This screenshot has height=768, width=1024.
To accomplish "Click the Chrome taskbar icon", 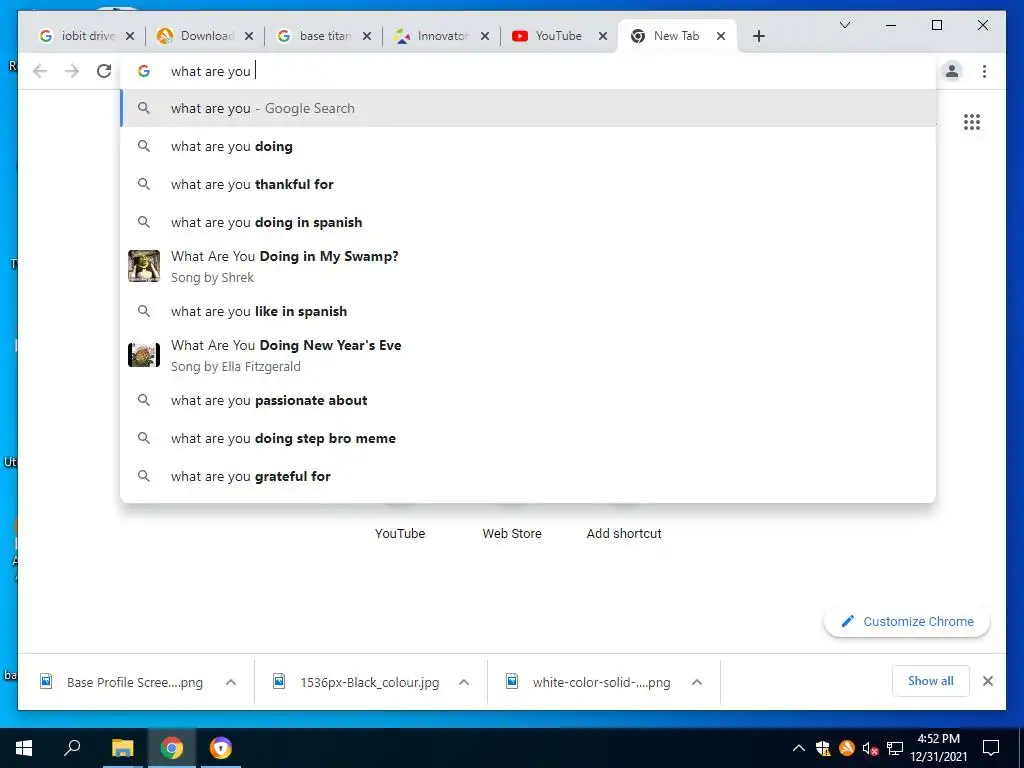I will tap(172, 748).
